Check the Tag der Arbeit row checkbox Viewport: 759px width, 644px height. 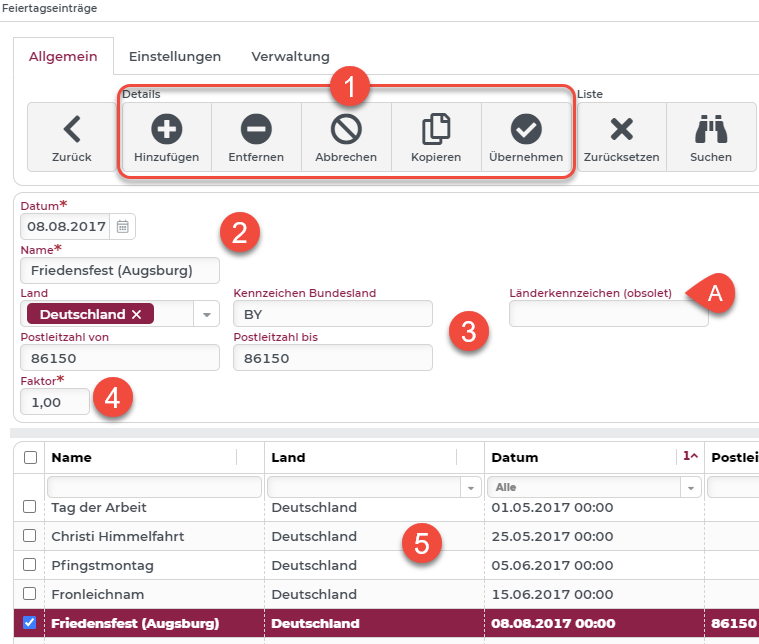[30, 507]
